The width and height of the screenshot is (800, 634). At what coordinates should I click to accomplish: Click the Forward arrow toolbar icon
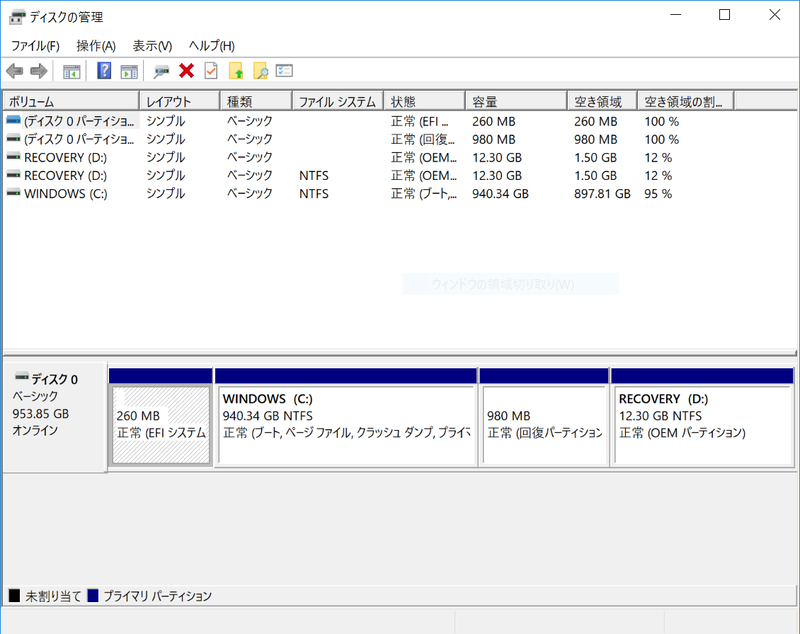[39, 71]
